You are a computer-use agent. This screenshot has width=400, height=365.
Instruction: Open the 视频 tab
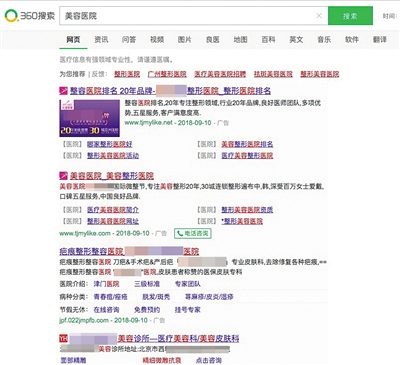click(157, 40)
